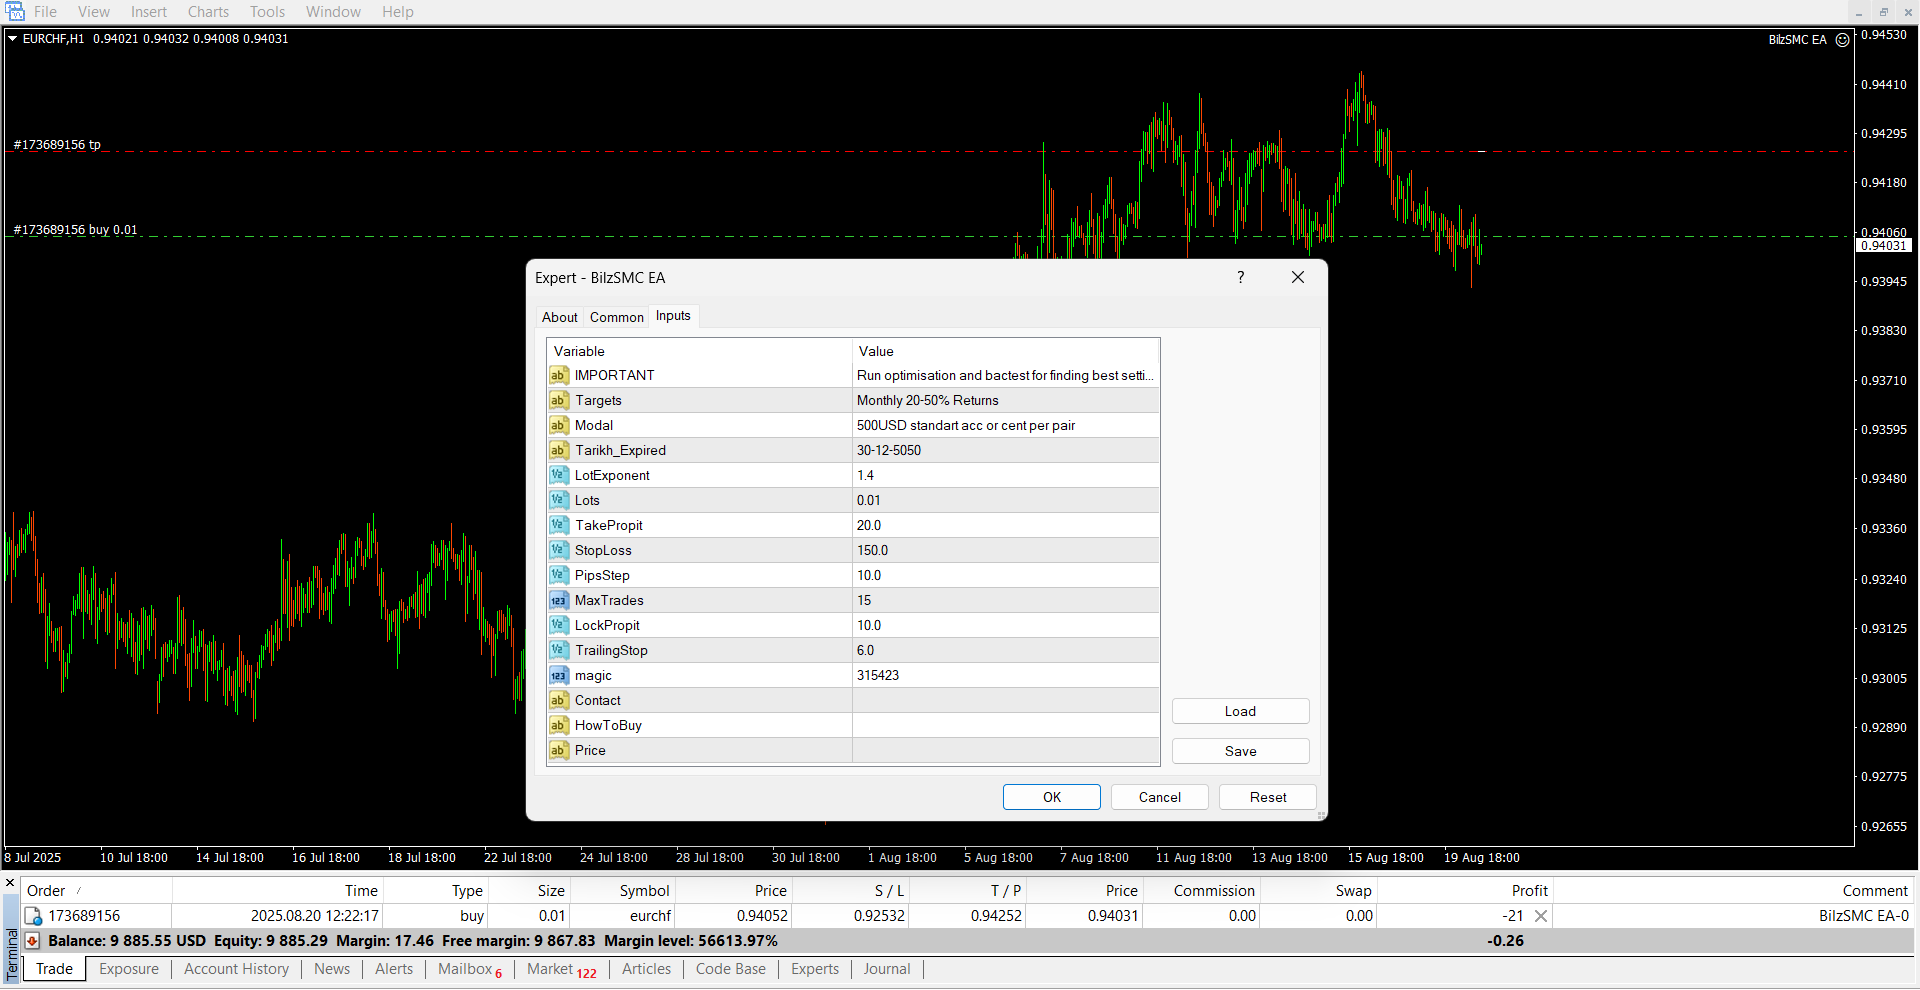Click the BilzSMC EA smiley face icon

click(x=1842, y=40)
